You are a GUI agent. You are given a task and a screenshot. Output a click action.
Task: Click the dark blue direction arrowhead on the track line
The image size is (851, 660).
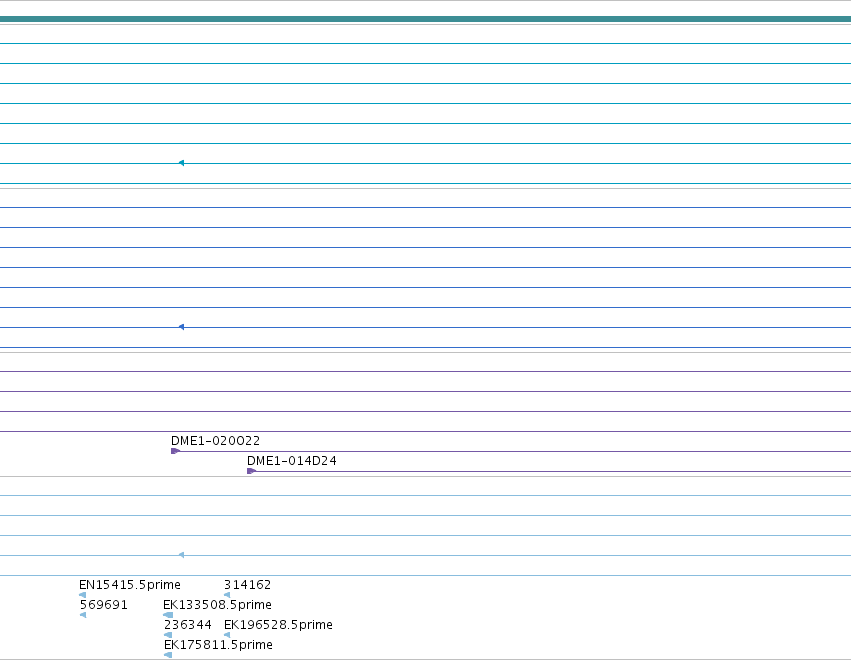[x=181, y=327]
